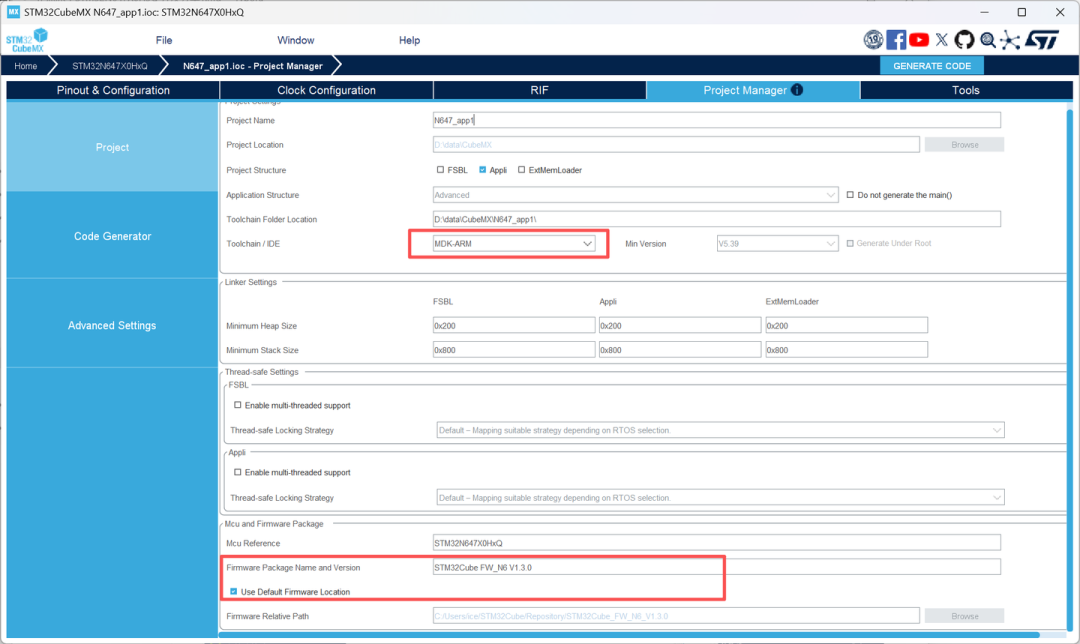Click the Project Location path field

tap(676, 145)
